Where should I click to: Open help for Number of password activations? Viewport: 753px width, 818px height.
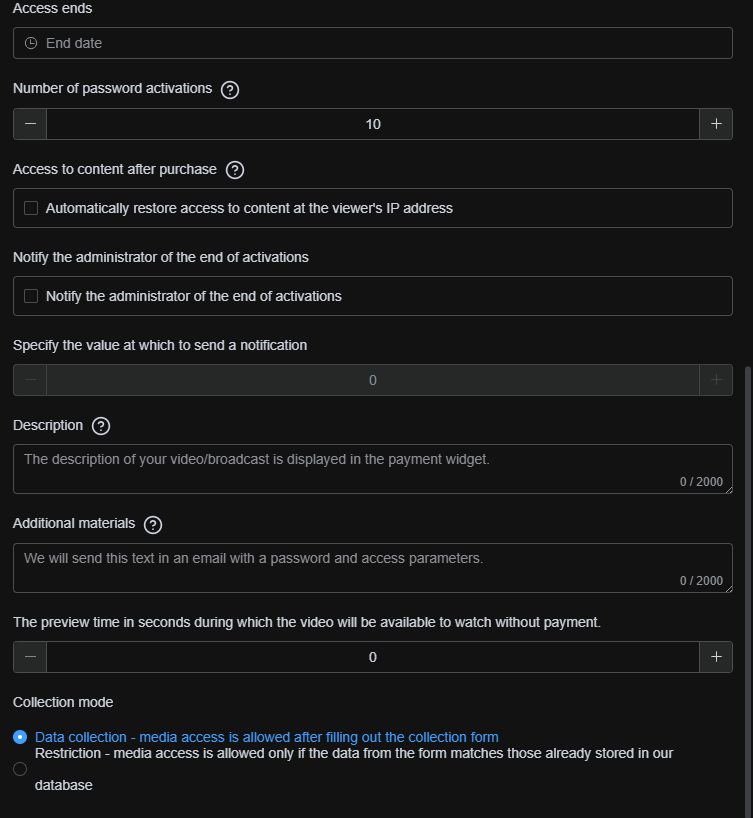point(230,90)
